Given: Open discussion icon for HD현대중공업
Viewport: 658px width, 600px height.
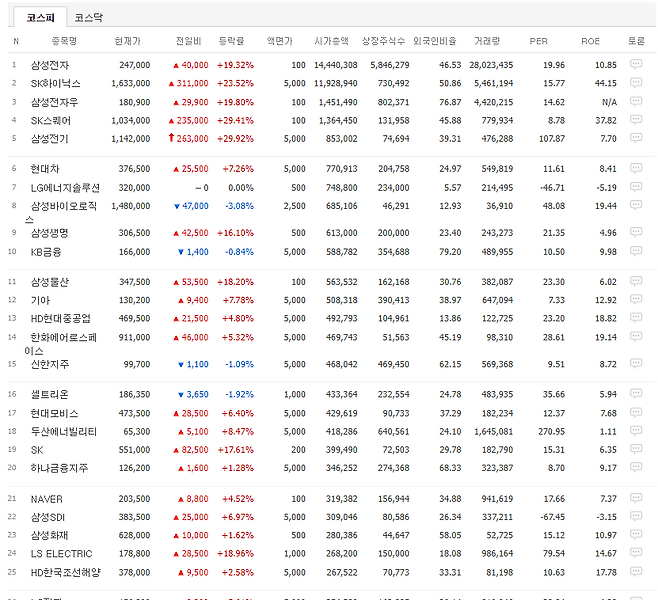Looking at the screenshot, I should pos(636,318).
